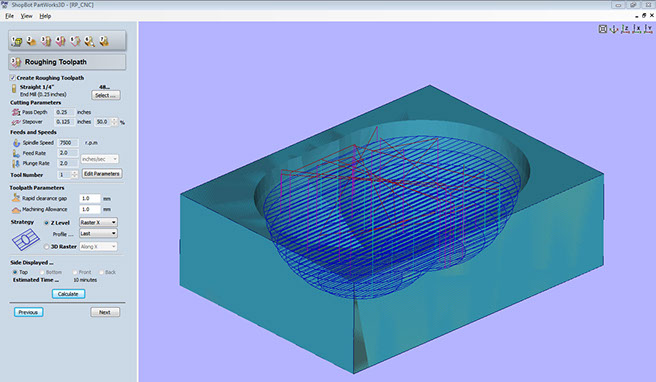Click the Rapid clearance gap field

coord(90,198)
